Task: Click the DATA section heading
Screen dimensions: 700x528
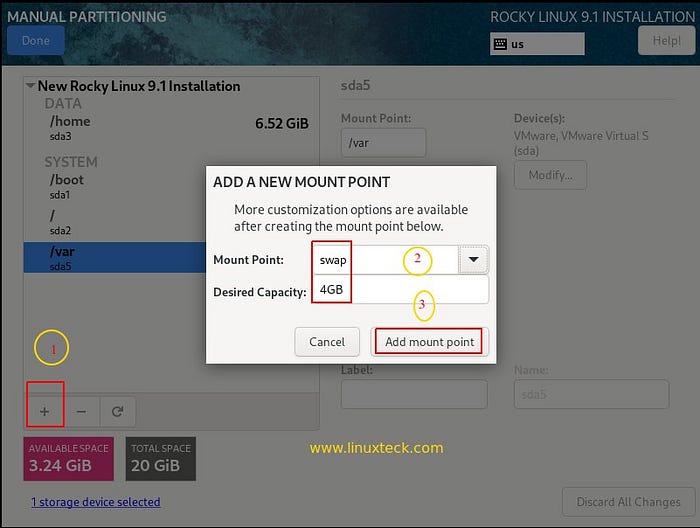Action: (63, 104)
